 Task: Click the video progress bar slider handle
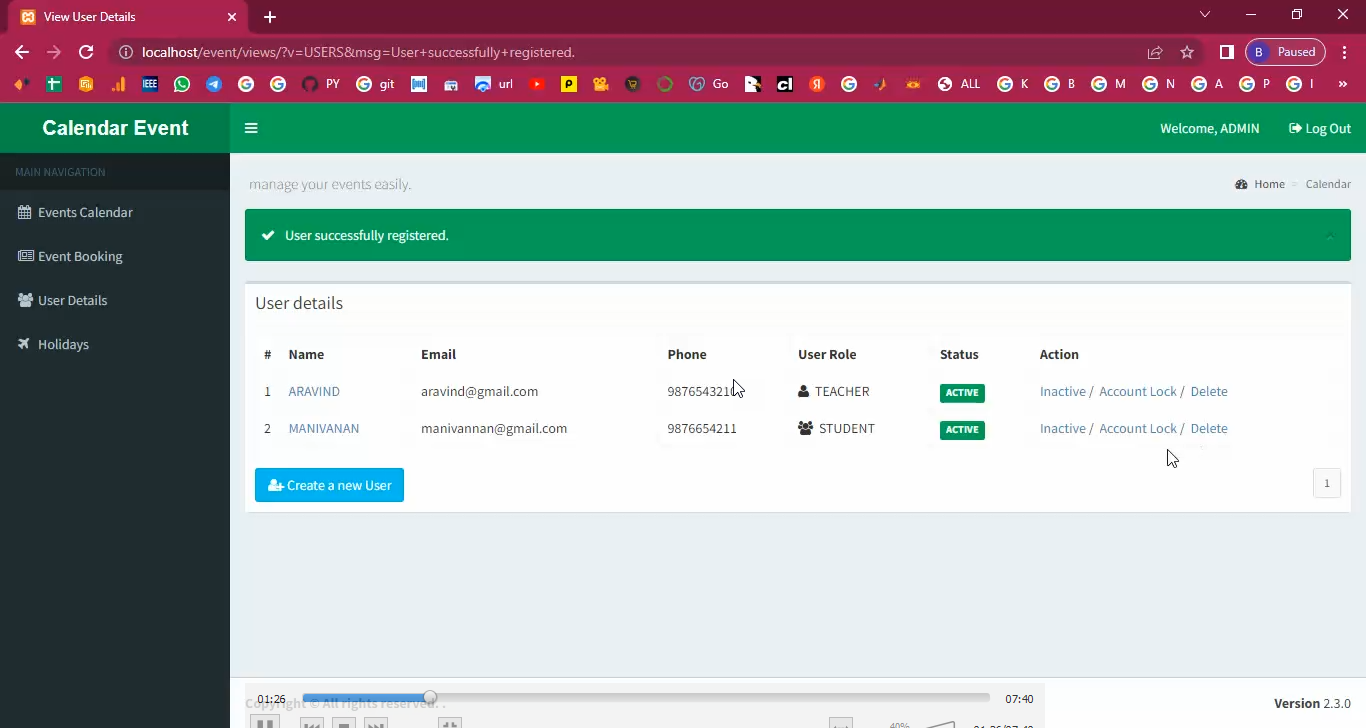(430, 698)
